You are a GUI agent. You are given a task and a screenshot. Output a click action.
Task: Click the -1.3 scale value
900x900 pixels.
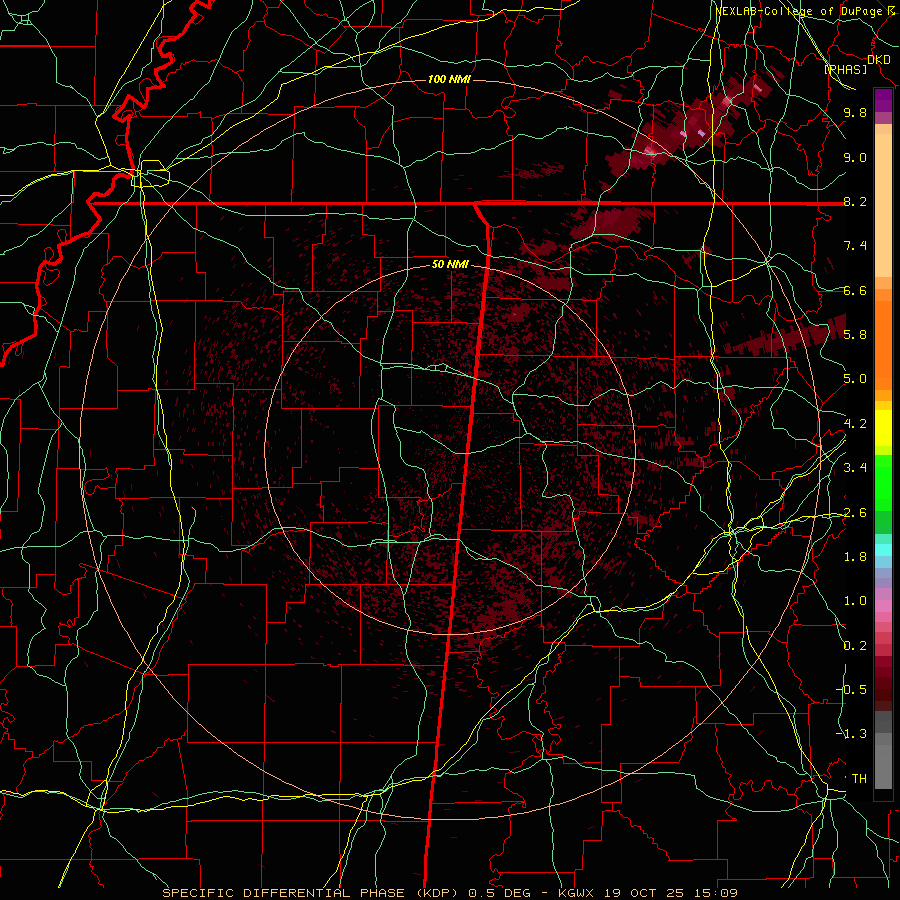(852, 734)
